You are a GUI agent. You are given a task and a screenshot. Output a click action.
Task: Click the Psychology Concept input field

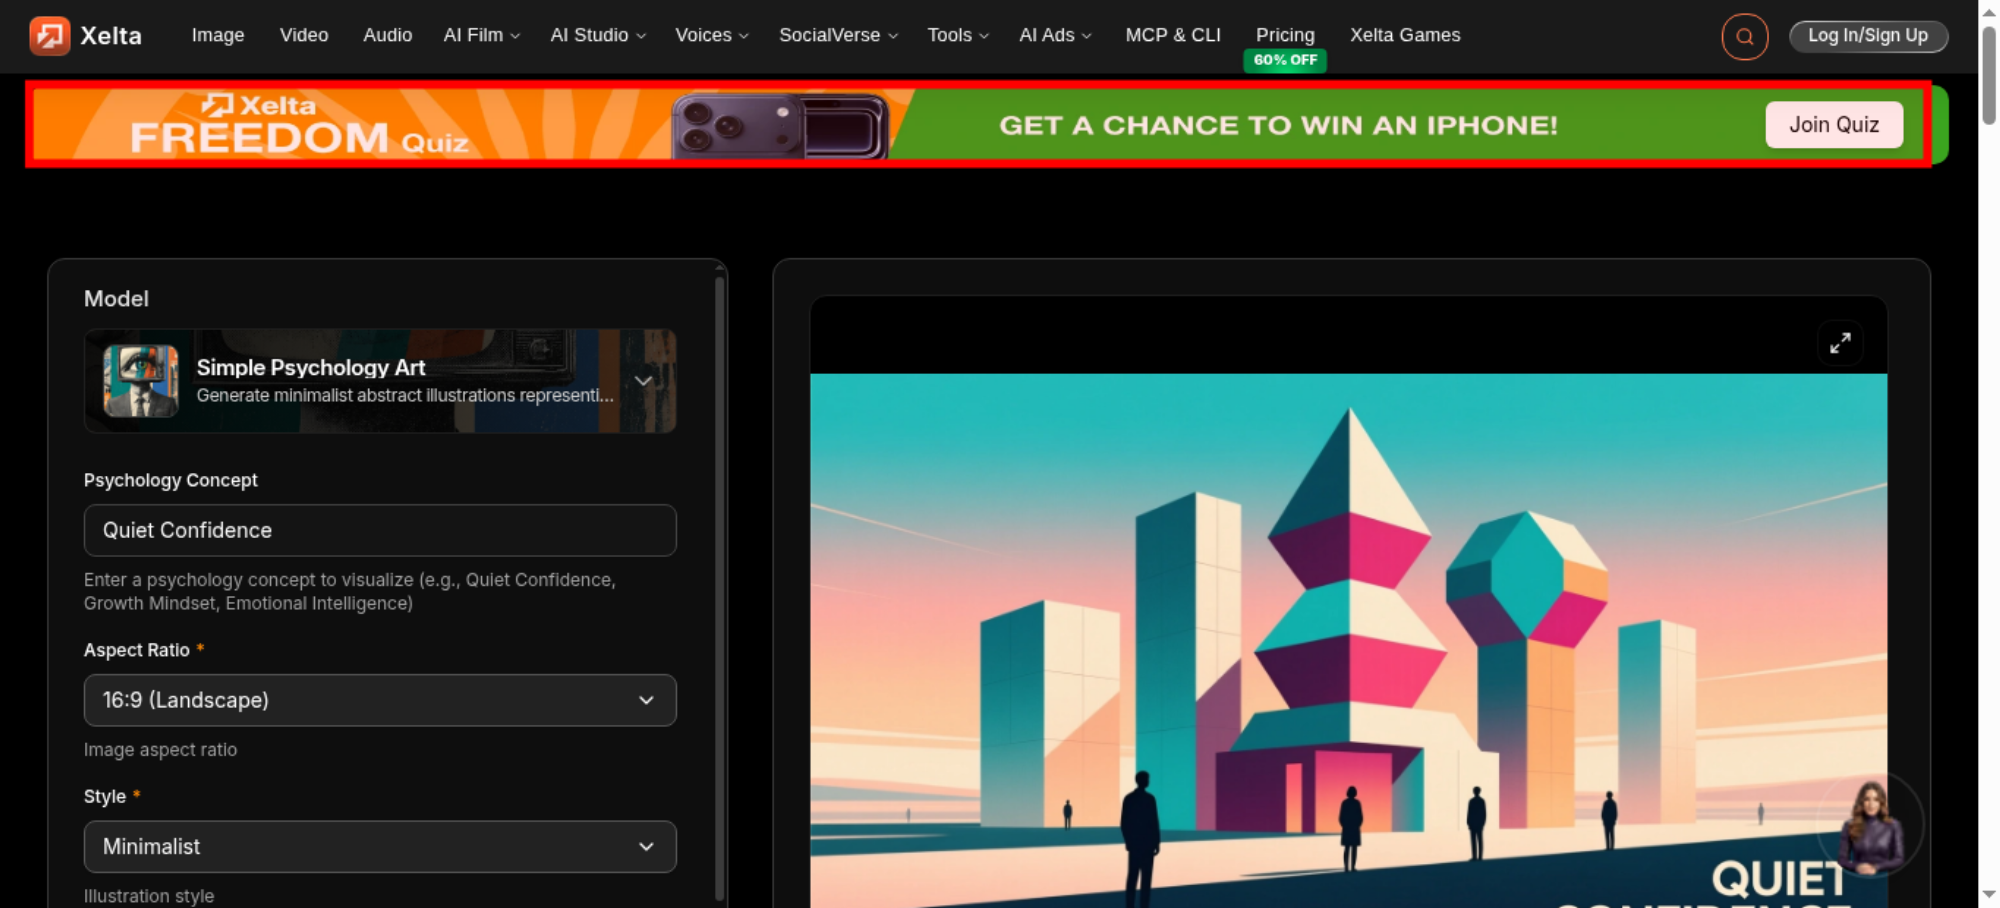380,530
